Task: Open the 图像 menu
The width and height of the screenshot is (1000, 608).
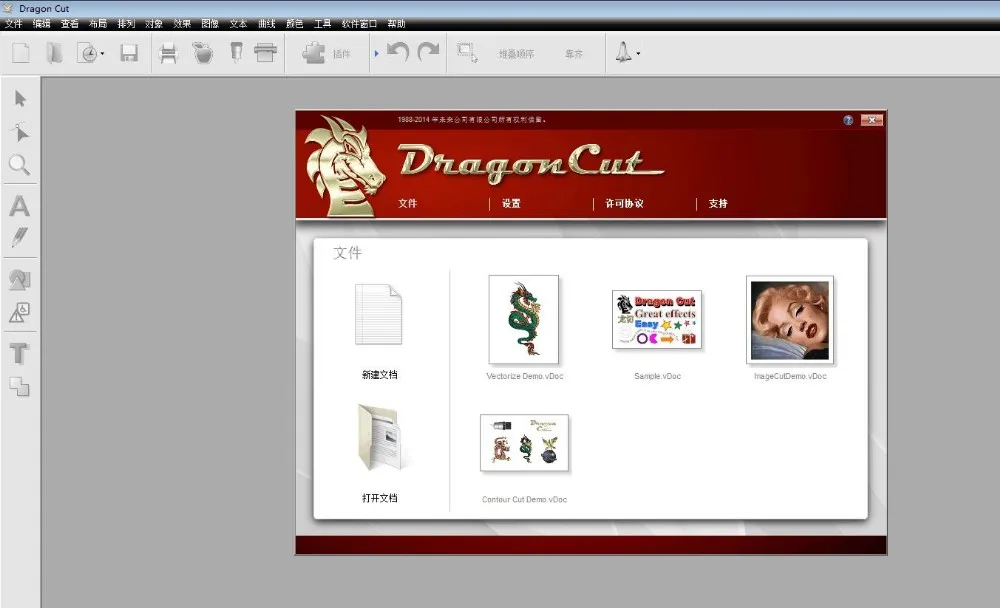Action: (210, 24)
